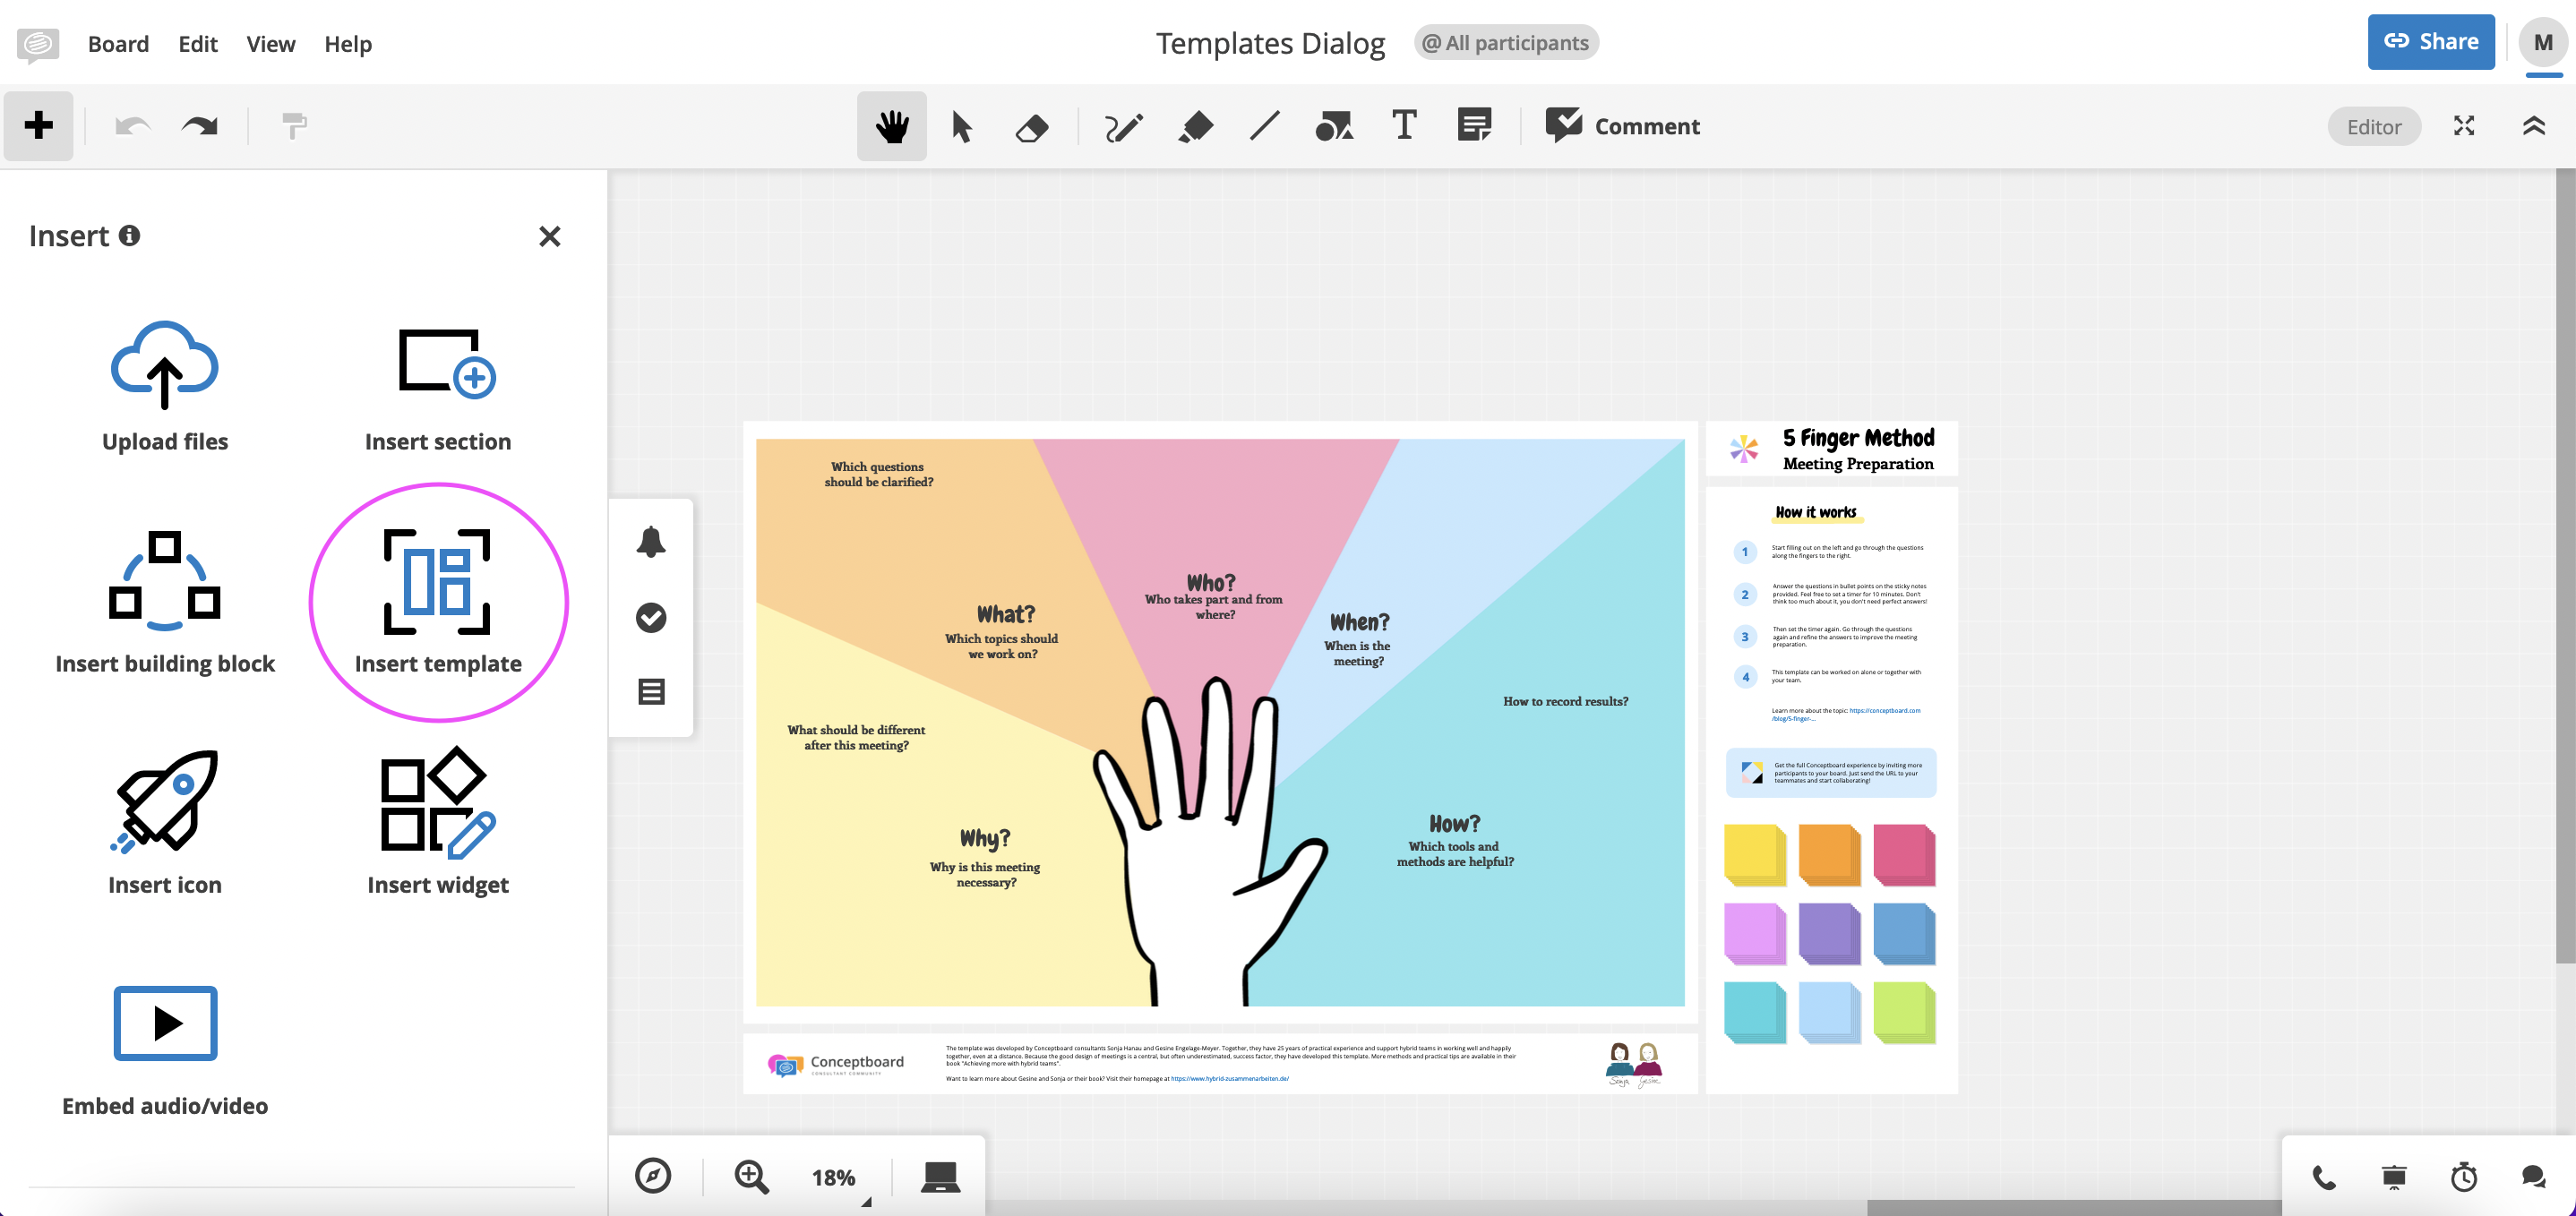Open the 18% zoom level dropdown
2576x1216 pixels.
[834, 1177]
